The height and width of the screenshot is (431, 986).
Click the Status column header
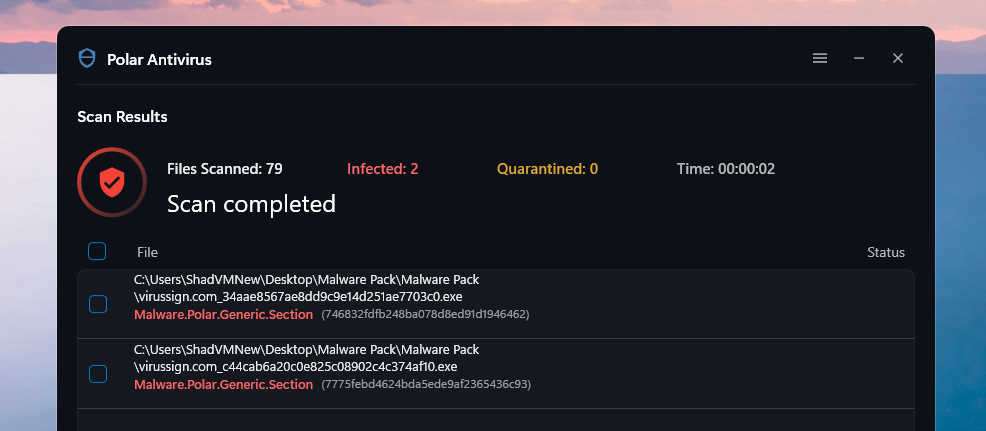coord(885,252)
